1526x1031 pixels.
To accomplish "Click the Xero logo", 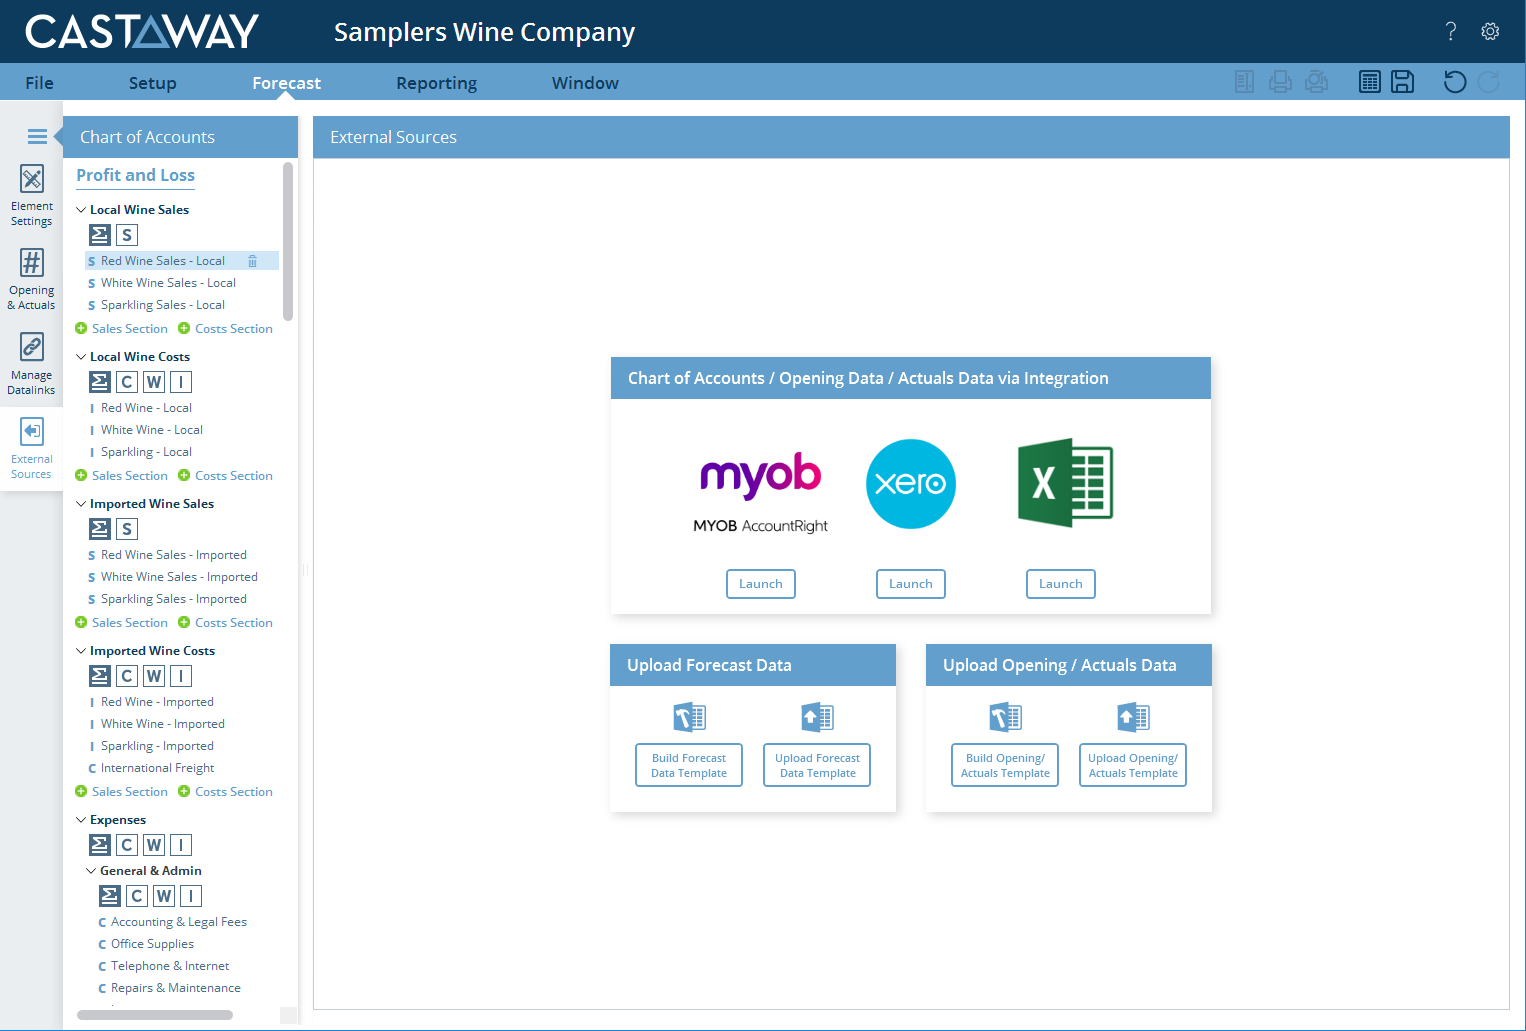I will click(x=911, y=484).
